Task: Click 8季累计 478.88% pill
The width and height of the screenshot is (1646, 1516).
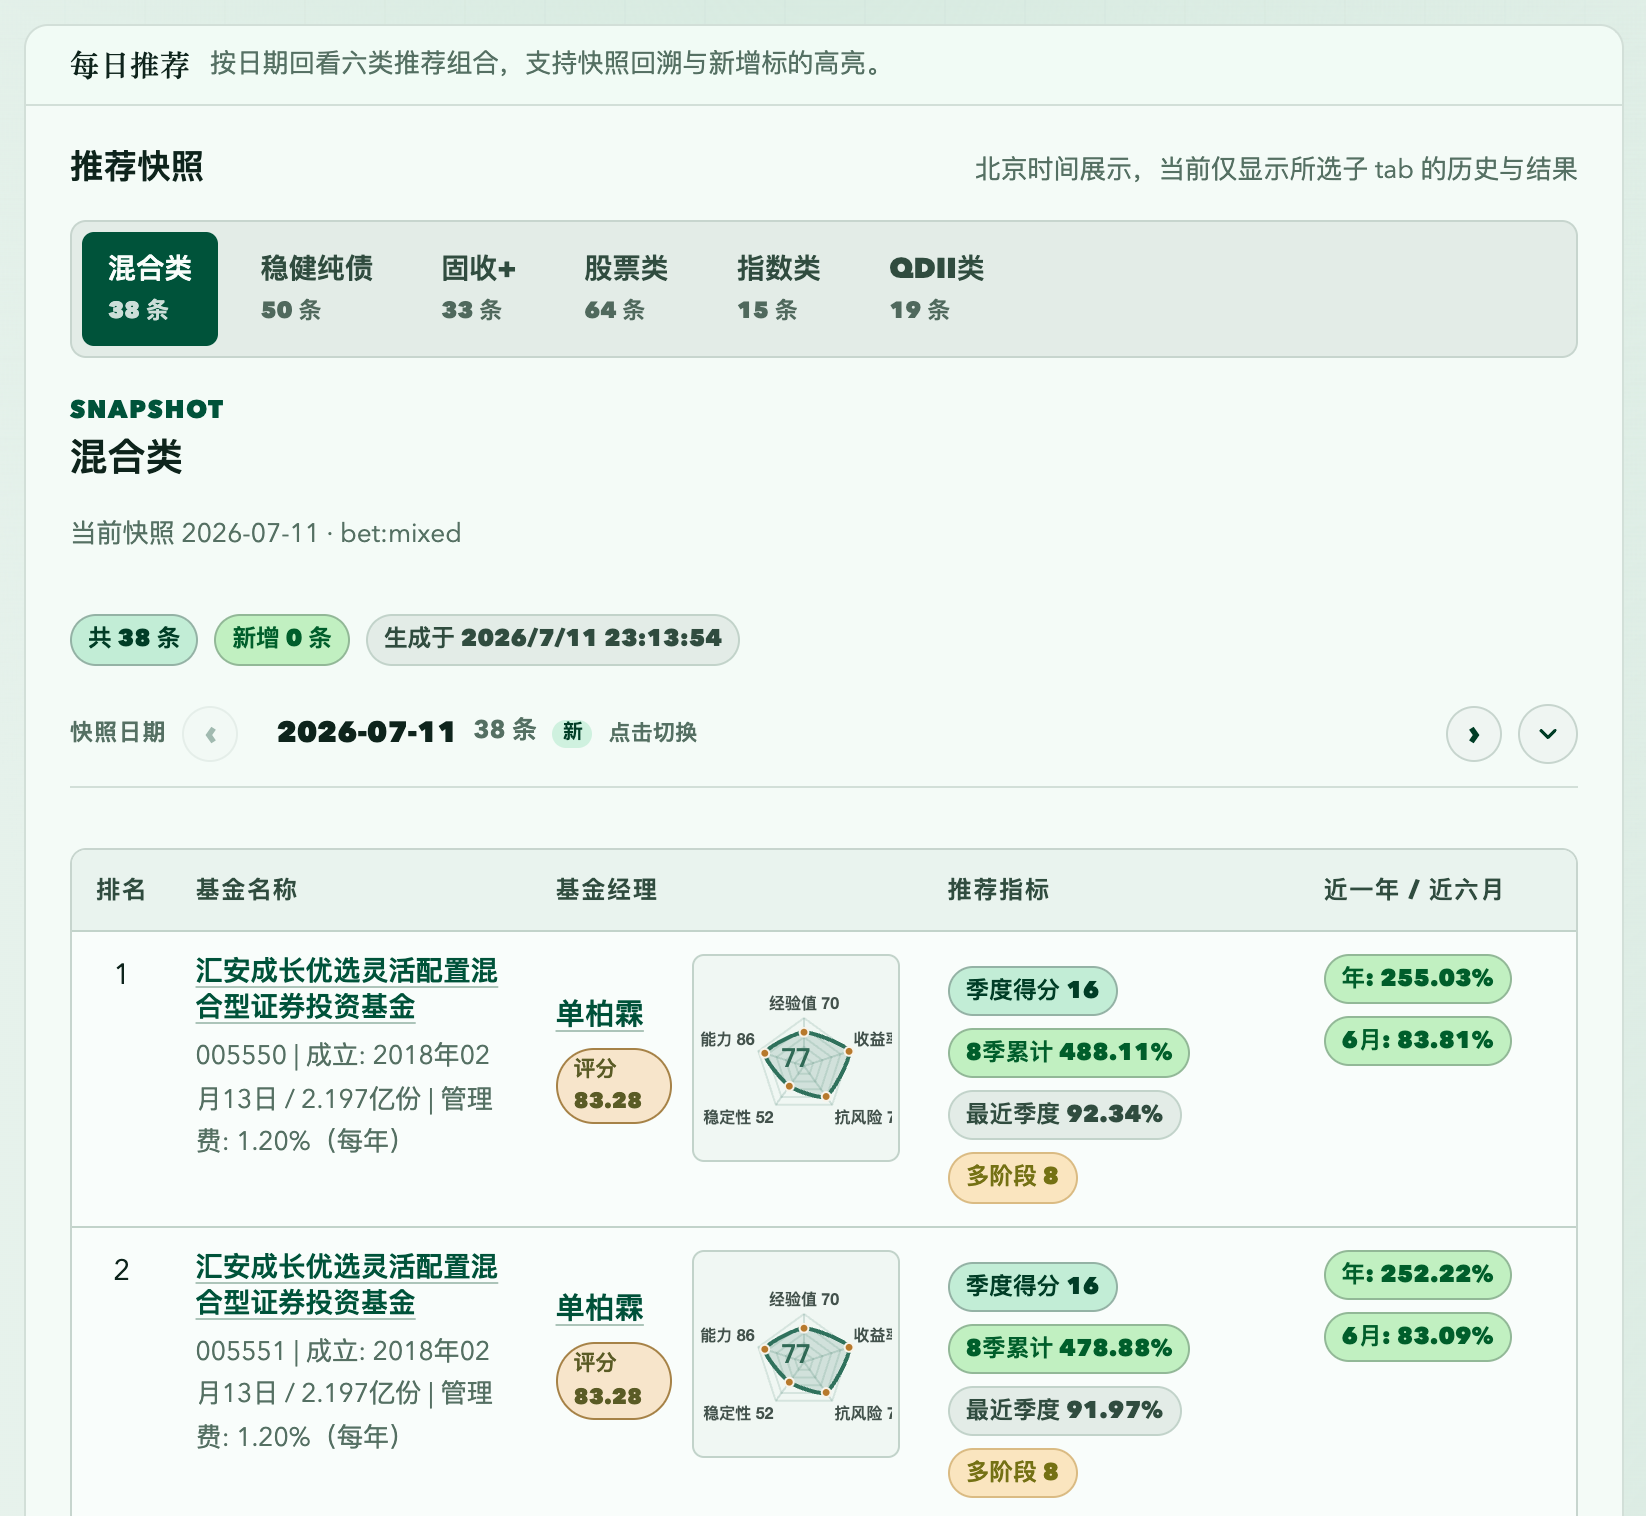Action: (x=1069, y=1349)
